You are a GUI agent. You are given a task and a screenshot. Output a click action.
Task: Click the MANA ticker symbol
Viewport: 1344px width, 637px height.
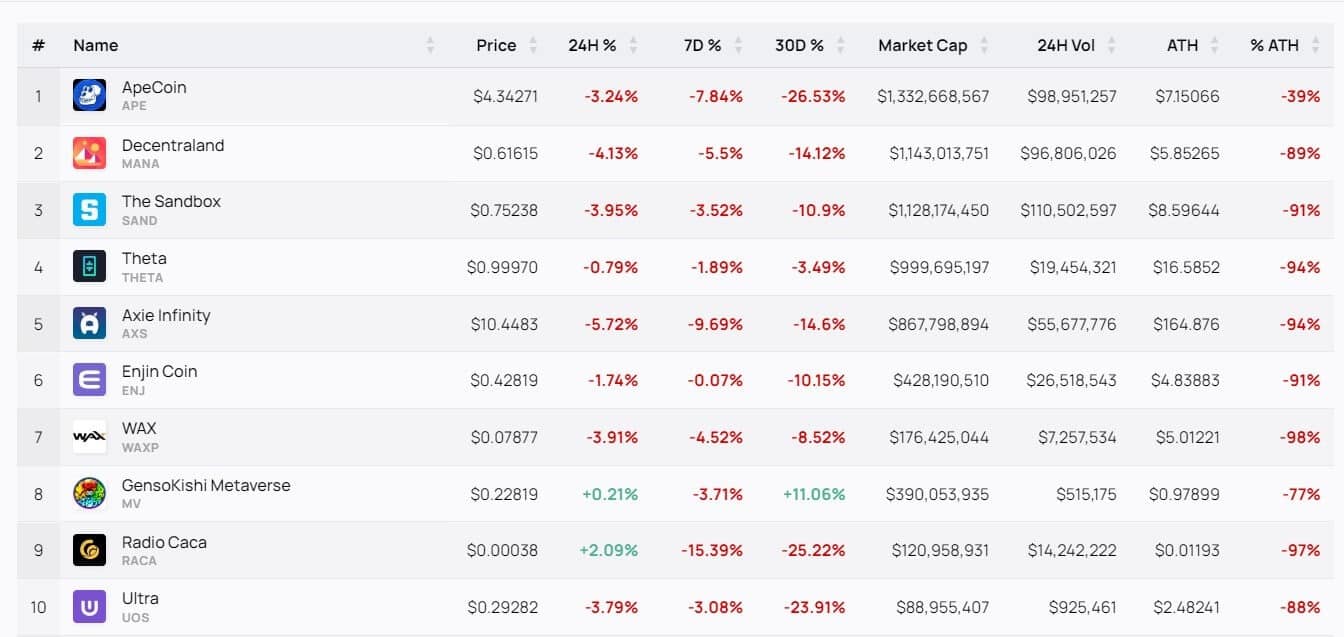coord(140,163)
